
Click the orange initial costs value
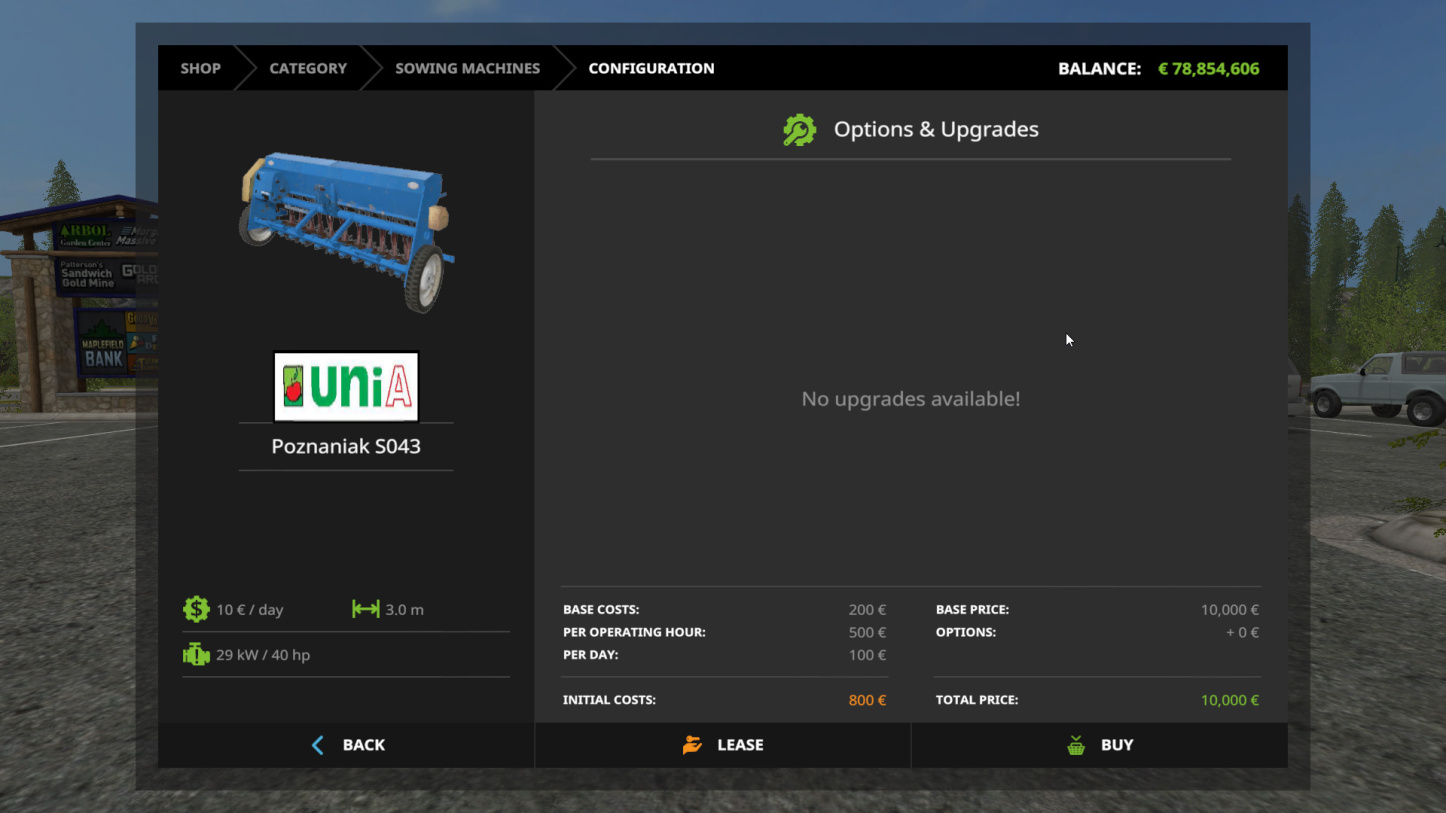867,700
